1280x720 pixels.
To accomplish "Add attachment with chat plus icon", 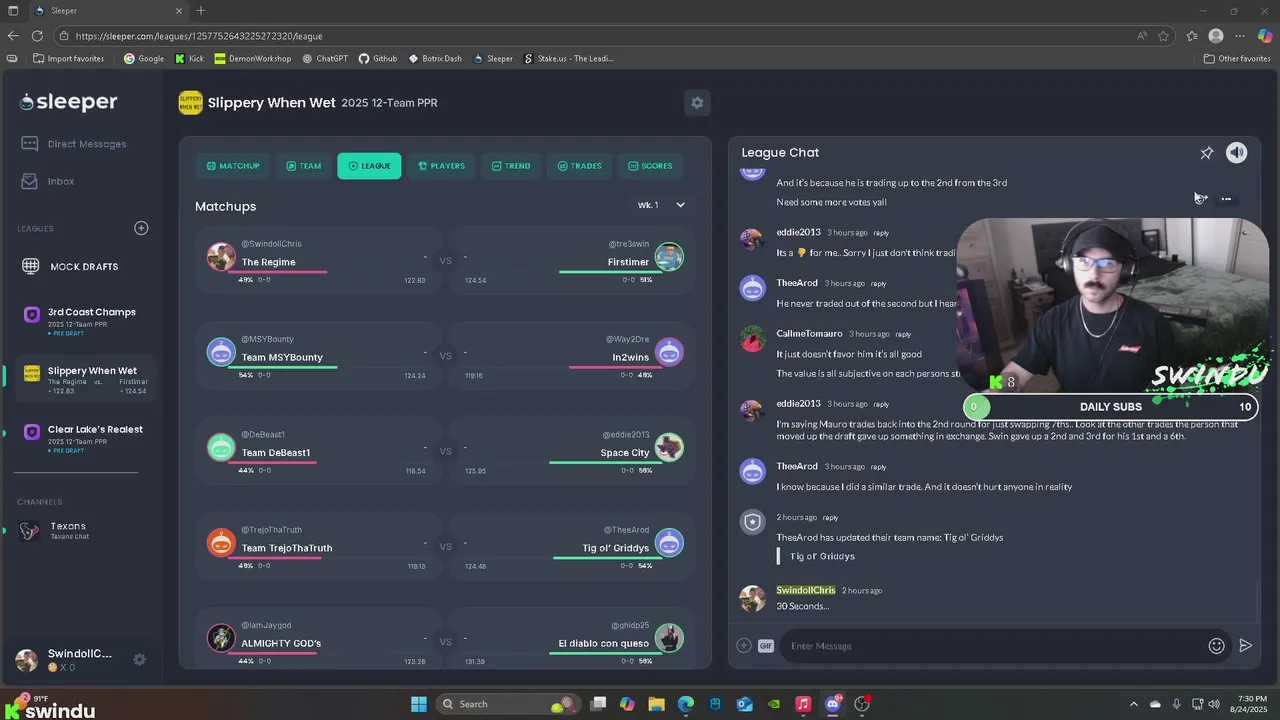I will point(743,646).
